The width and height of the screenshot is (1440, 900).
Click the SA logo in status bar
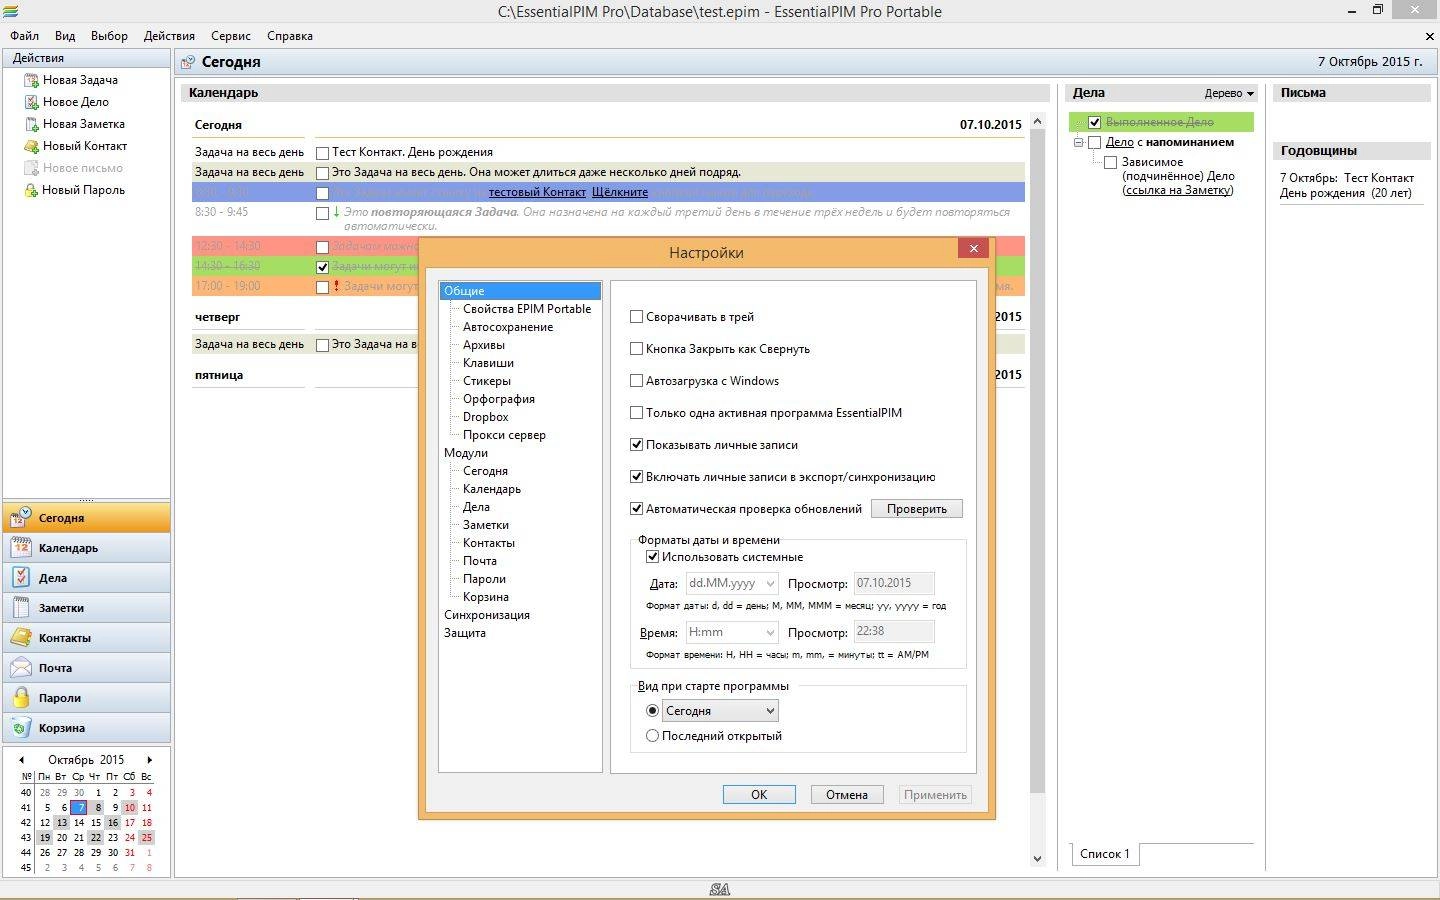tap(720, 889)
